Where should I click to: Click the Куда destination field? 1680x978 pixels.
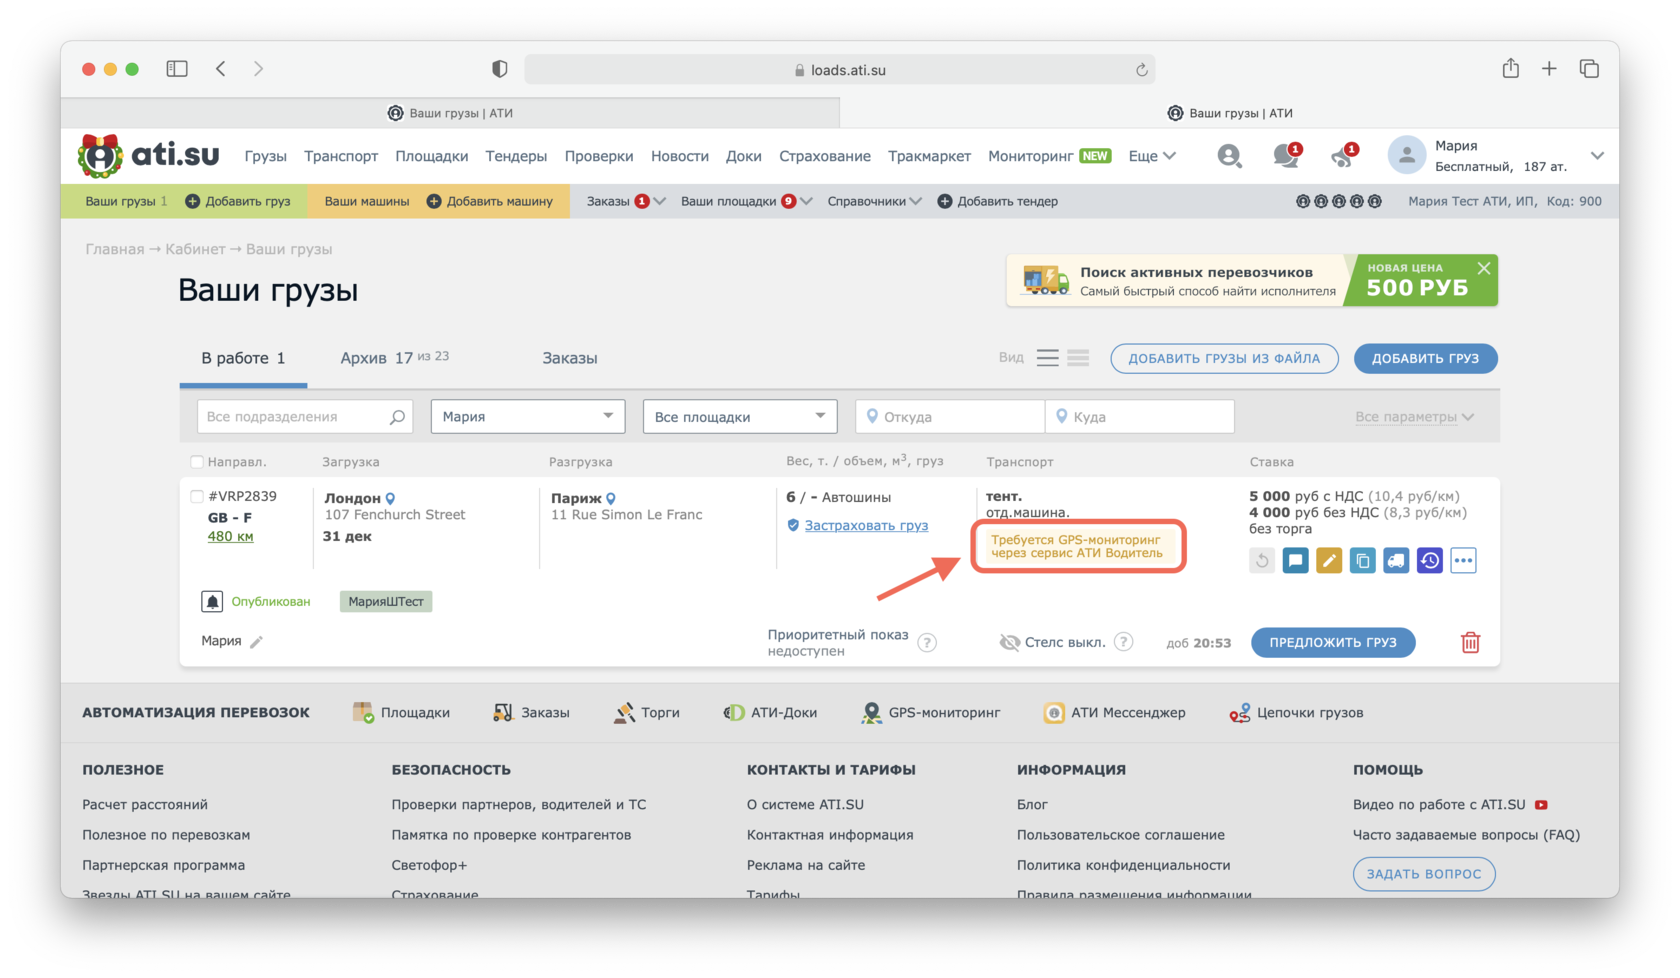[1140, 417]
